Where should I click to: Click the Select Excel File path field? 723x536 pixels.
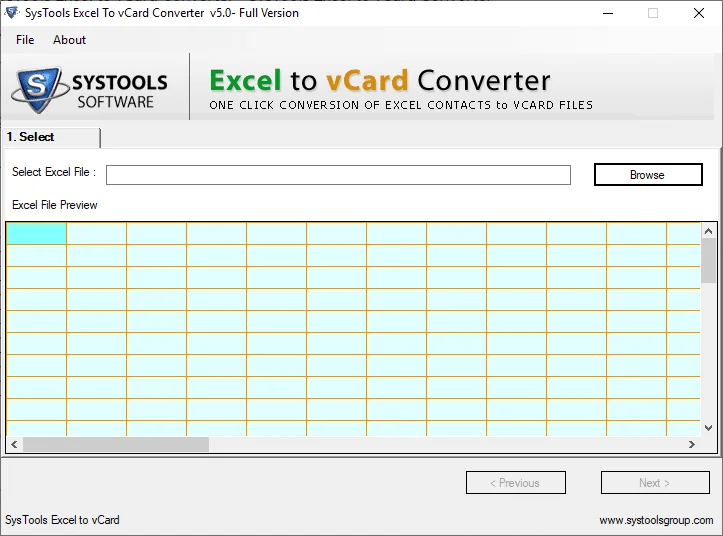click(x=338, y=175)
